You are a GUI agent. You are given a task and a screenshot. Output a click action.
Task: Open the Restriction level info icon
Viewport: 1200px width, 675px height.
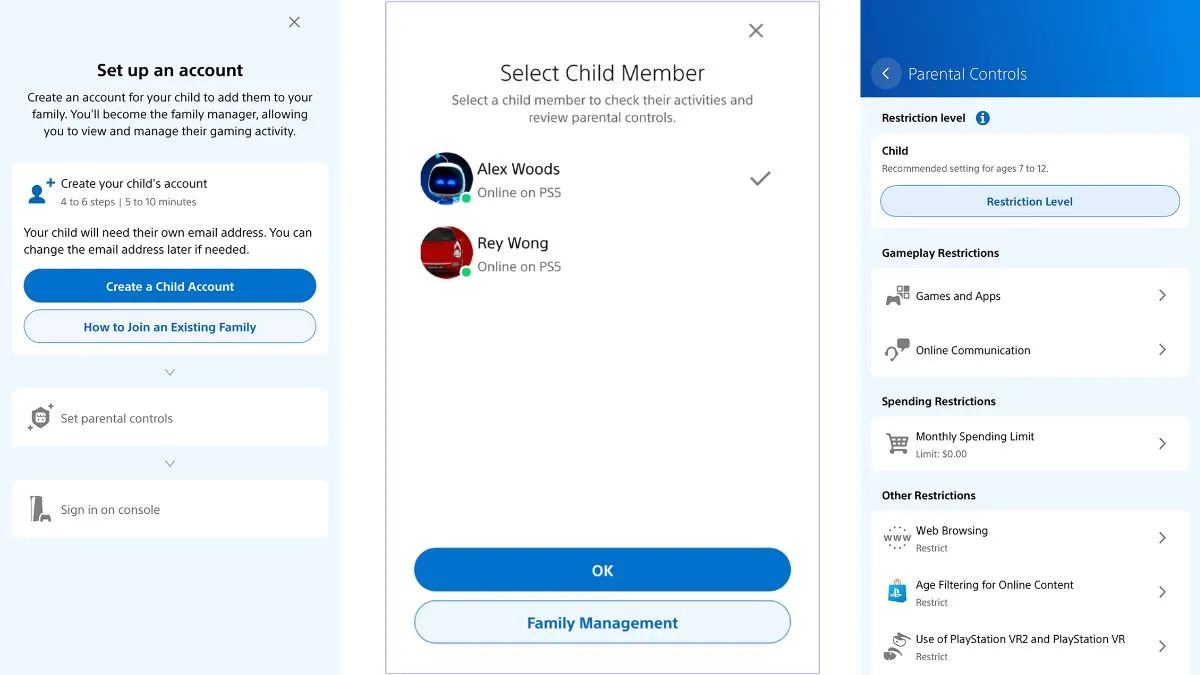[982, 118]
